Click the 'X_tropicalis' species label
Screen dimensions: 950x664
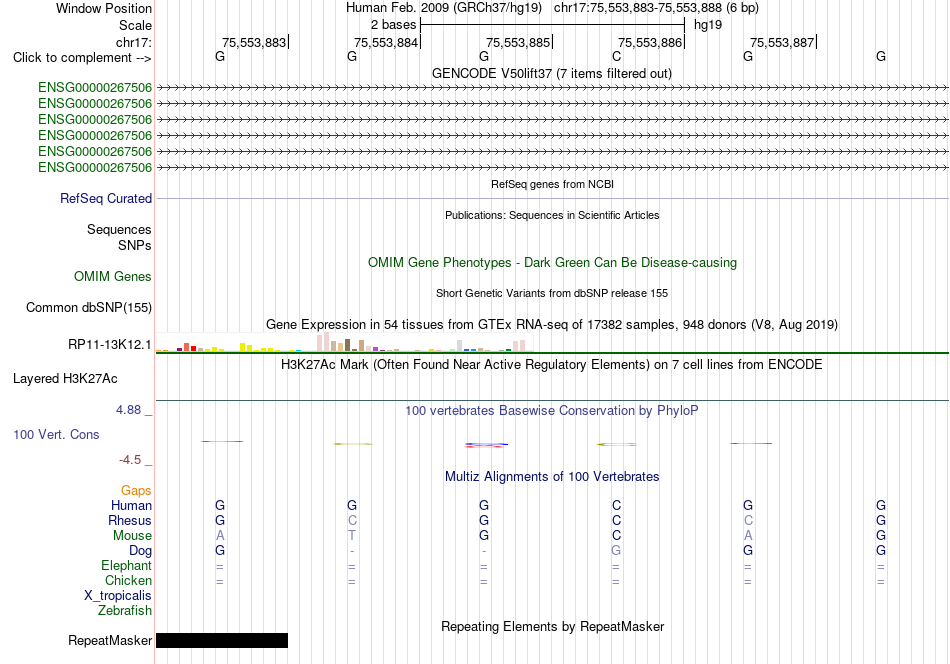coord(118,596)
